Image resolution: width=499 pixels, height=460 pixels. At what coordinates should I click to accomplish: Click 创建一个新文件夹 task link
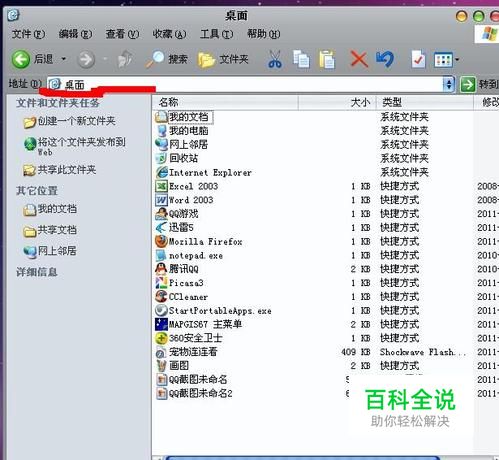tap(69, 121)
